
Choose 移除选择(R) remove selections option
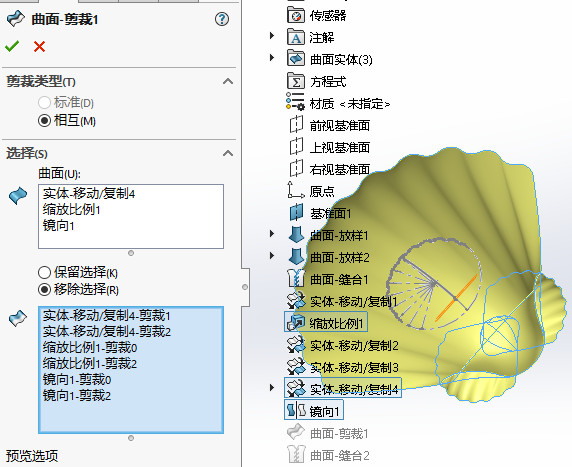point(44,290)
